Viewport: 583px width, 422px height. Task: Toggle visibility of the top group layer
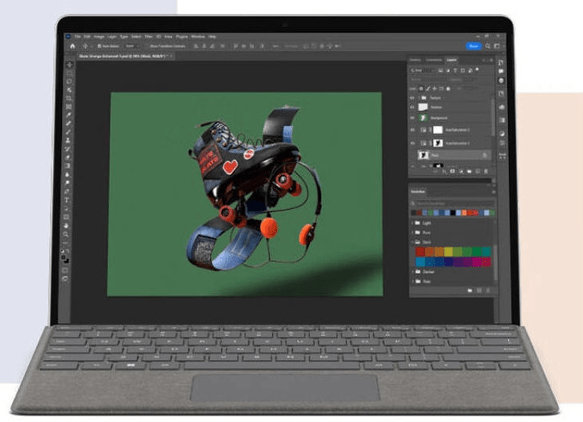[412, 98]
